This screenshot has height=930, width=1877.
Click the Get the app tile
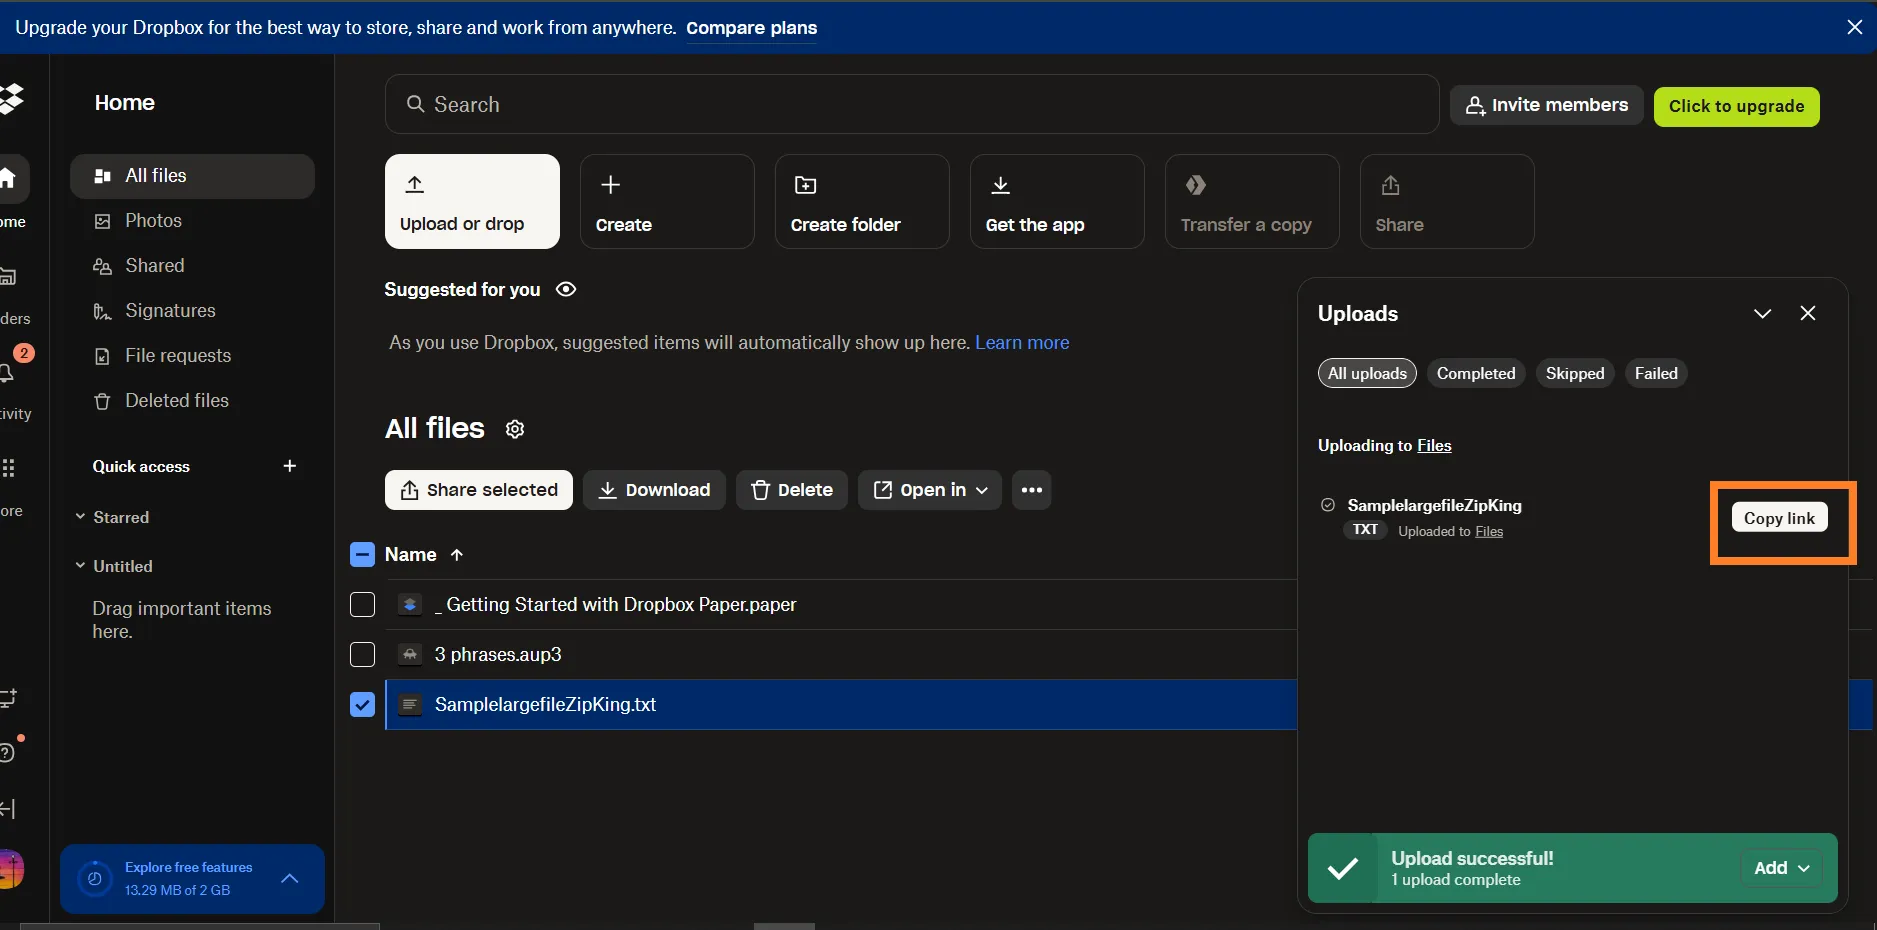click(1057, 201)
